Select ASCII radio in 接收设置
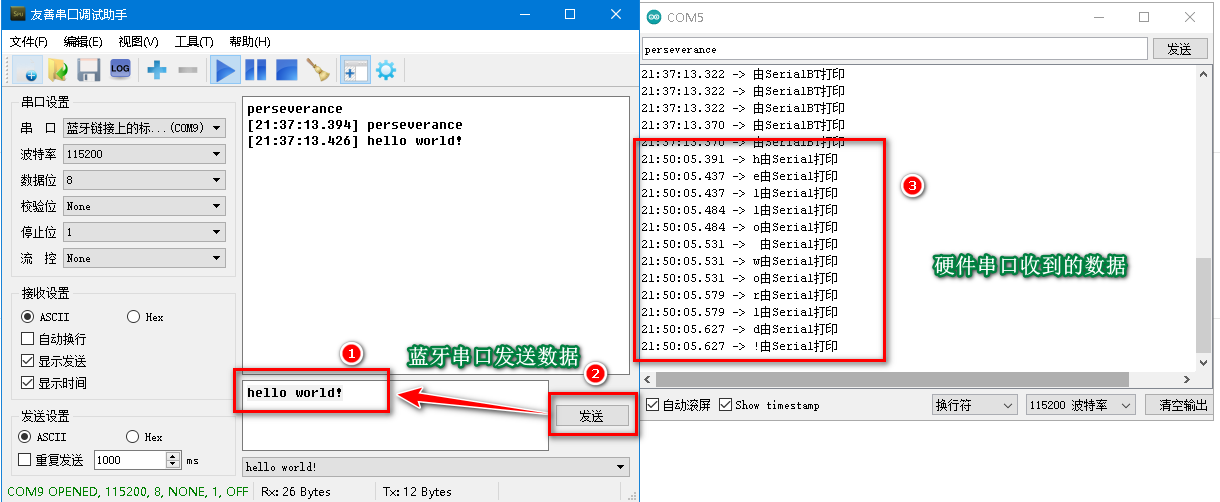 (x=27, y=317)
